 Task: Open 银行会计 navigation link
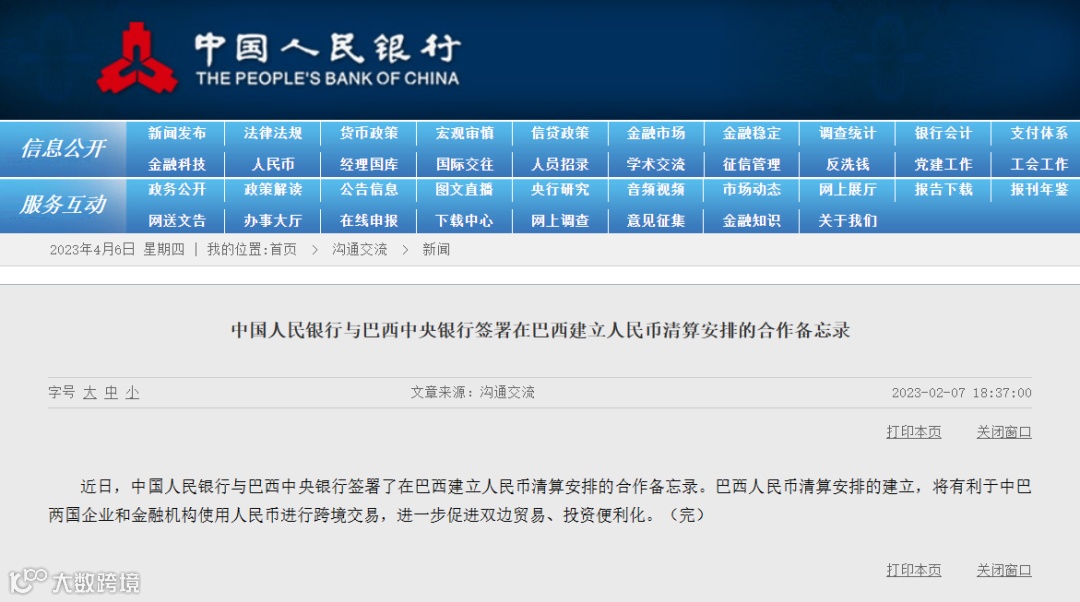click(x=943, y=133)
